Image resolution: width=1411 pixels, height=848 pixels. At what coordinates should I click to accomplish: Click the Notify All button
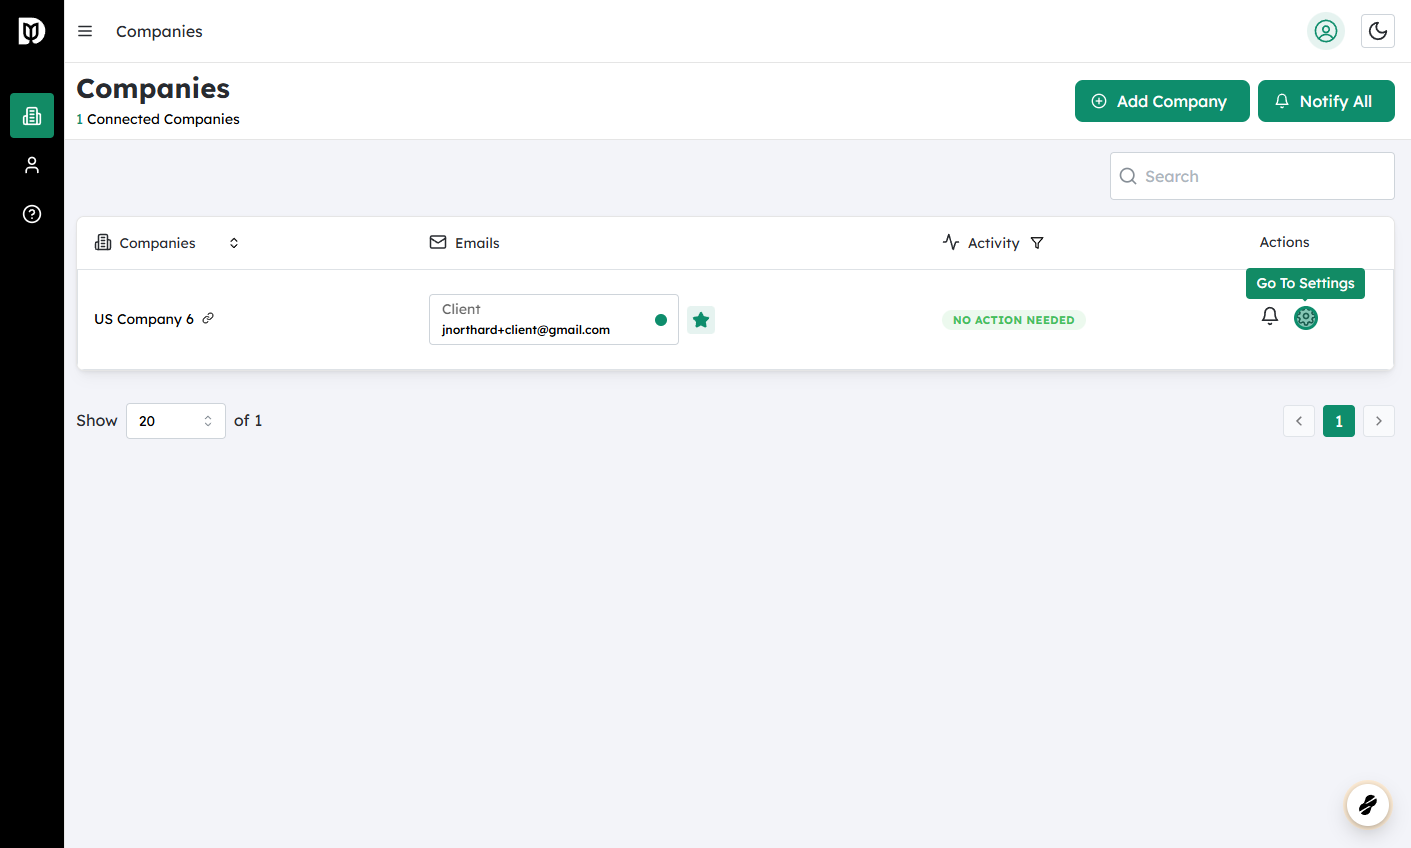coord(1325,101)
